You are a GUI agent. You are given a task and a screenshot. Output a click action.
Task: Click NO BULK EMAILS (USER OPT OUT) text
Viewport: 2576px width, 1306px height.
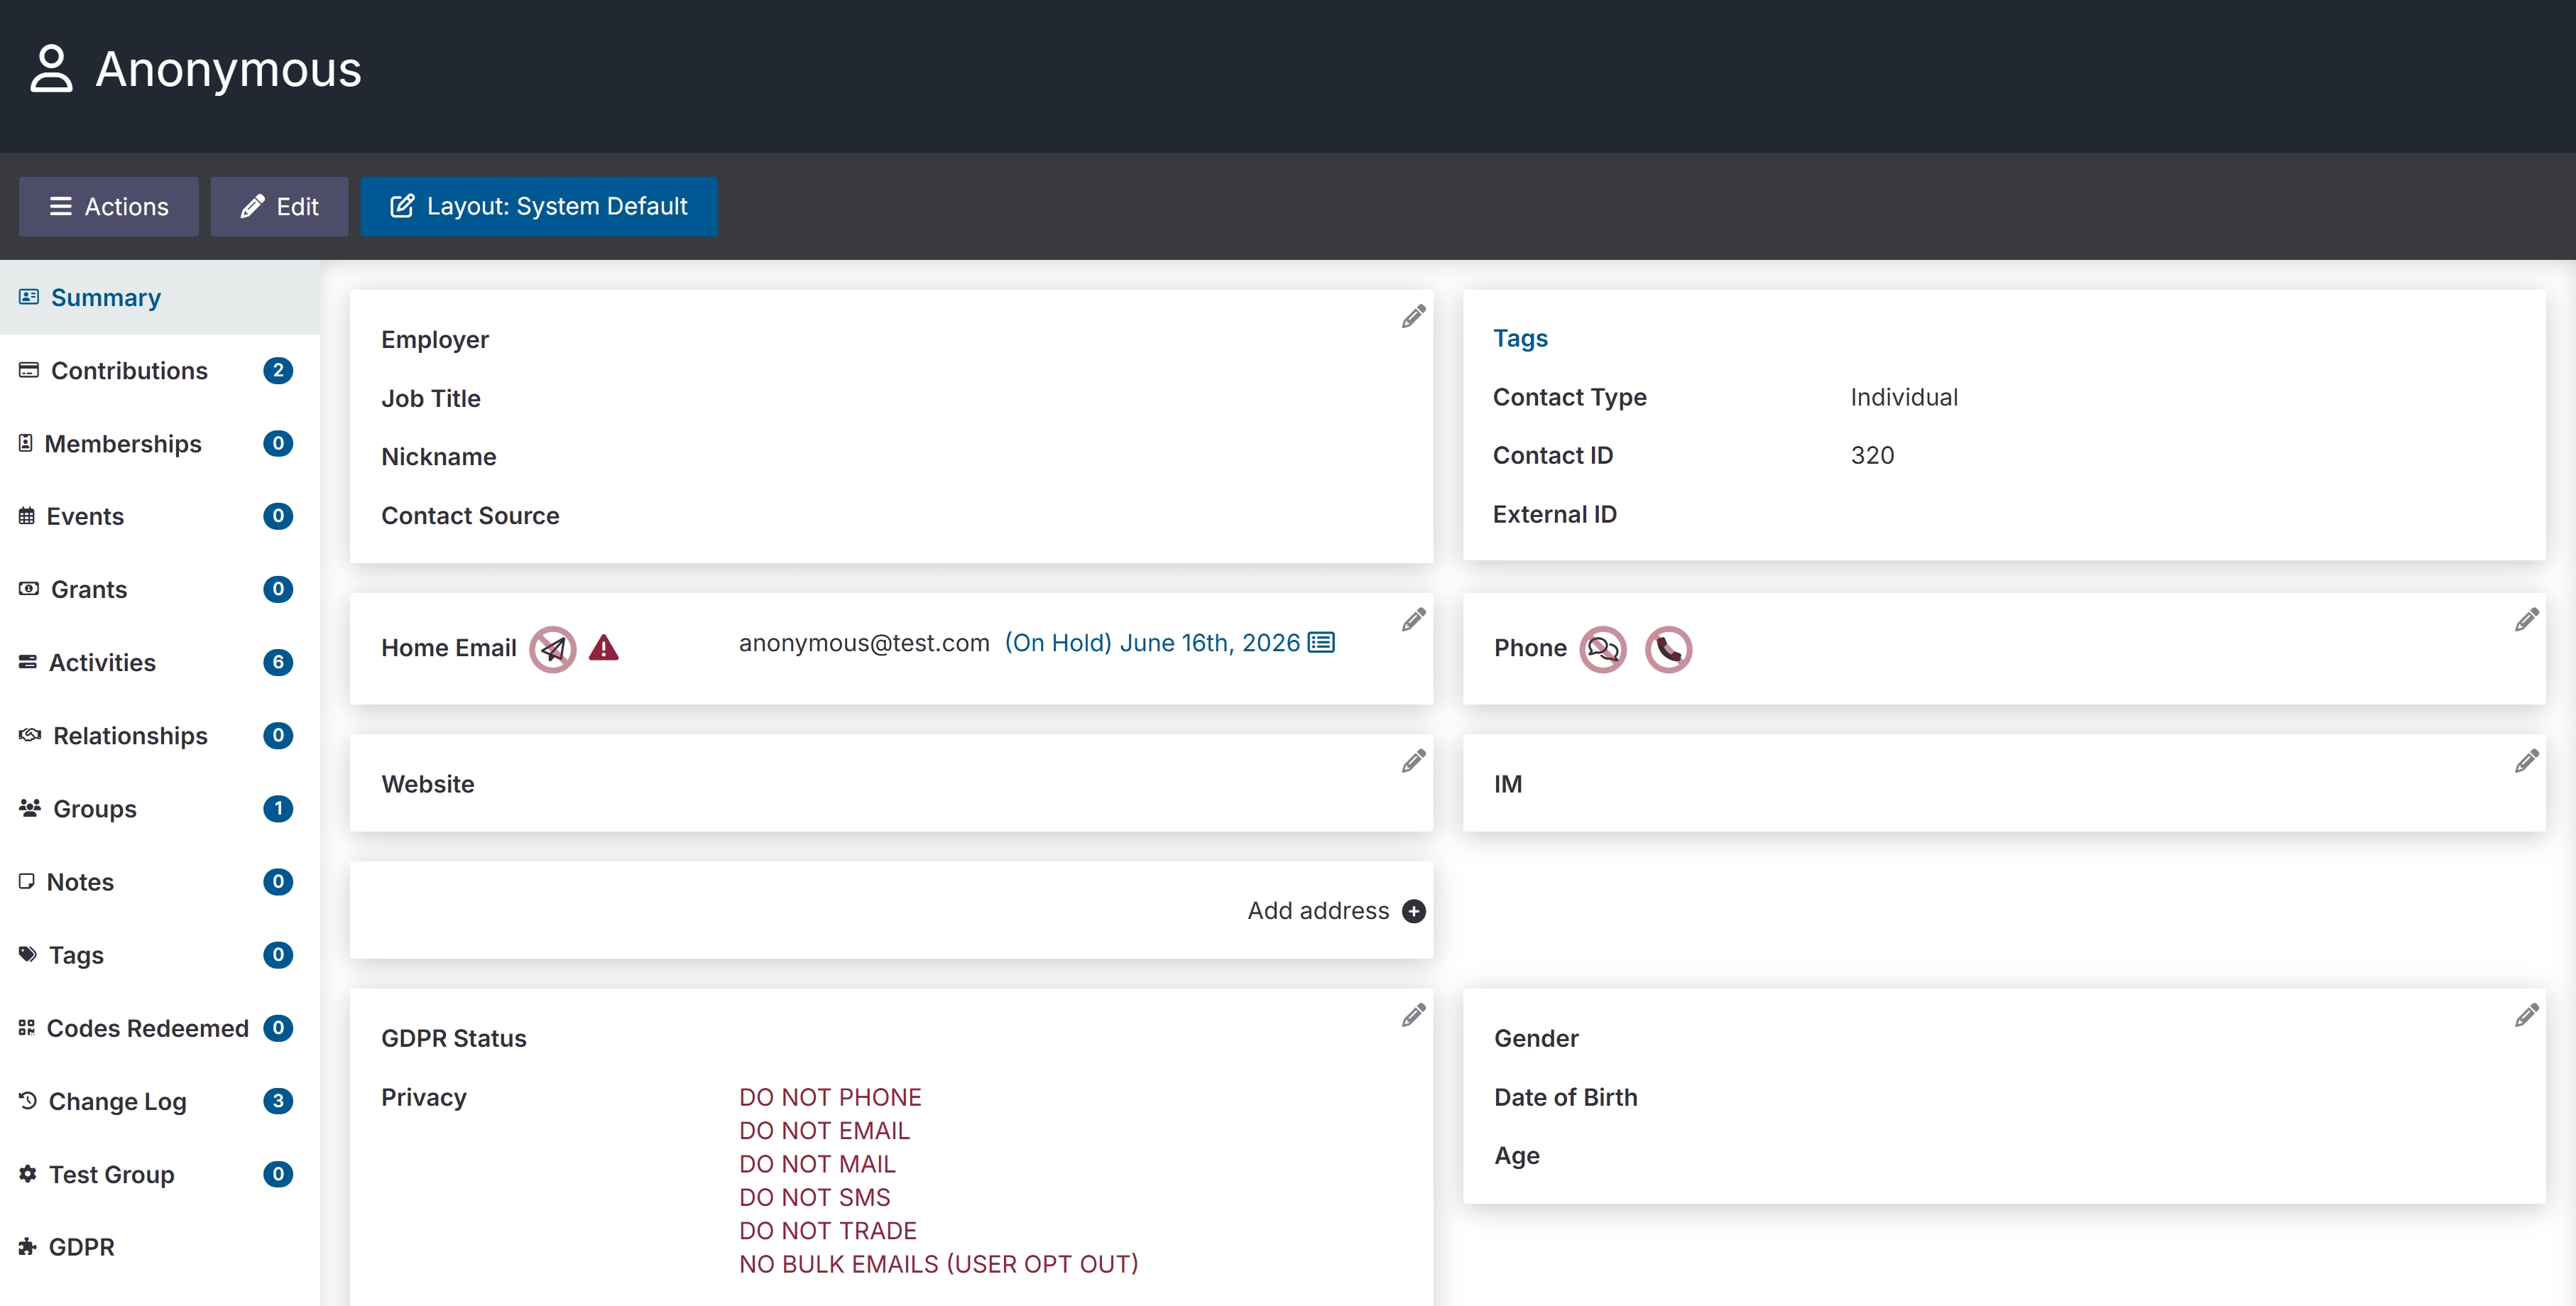(938, 1264)
